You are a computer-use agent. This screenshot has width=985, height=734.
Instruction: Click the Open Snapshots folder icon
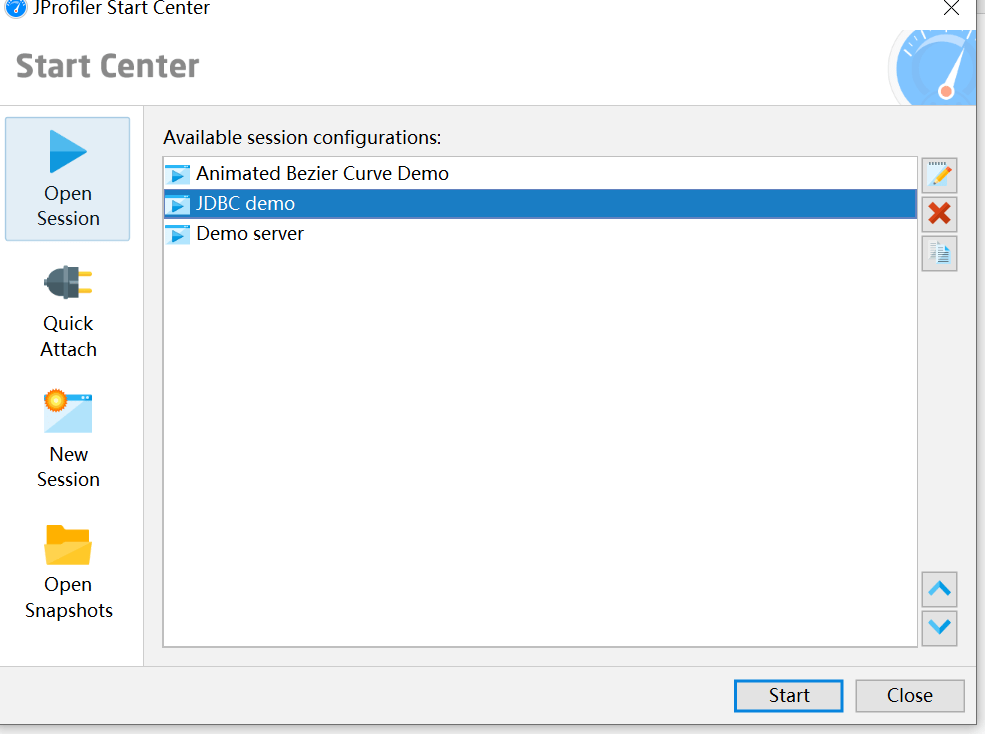[68, 544]
